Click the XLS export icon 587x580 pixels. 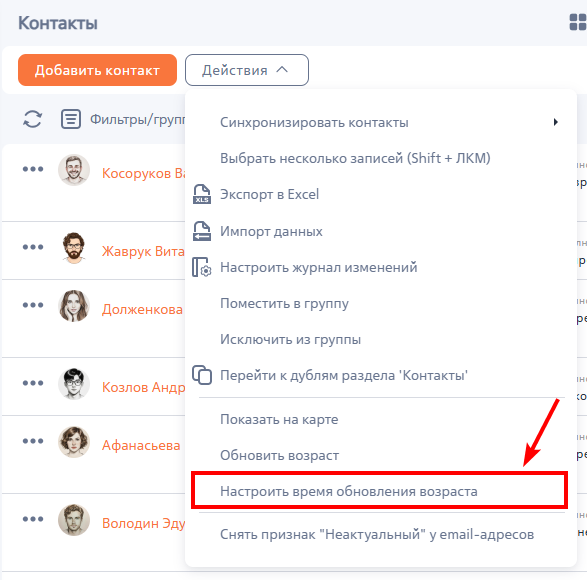pos(202,194)
